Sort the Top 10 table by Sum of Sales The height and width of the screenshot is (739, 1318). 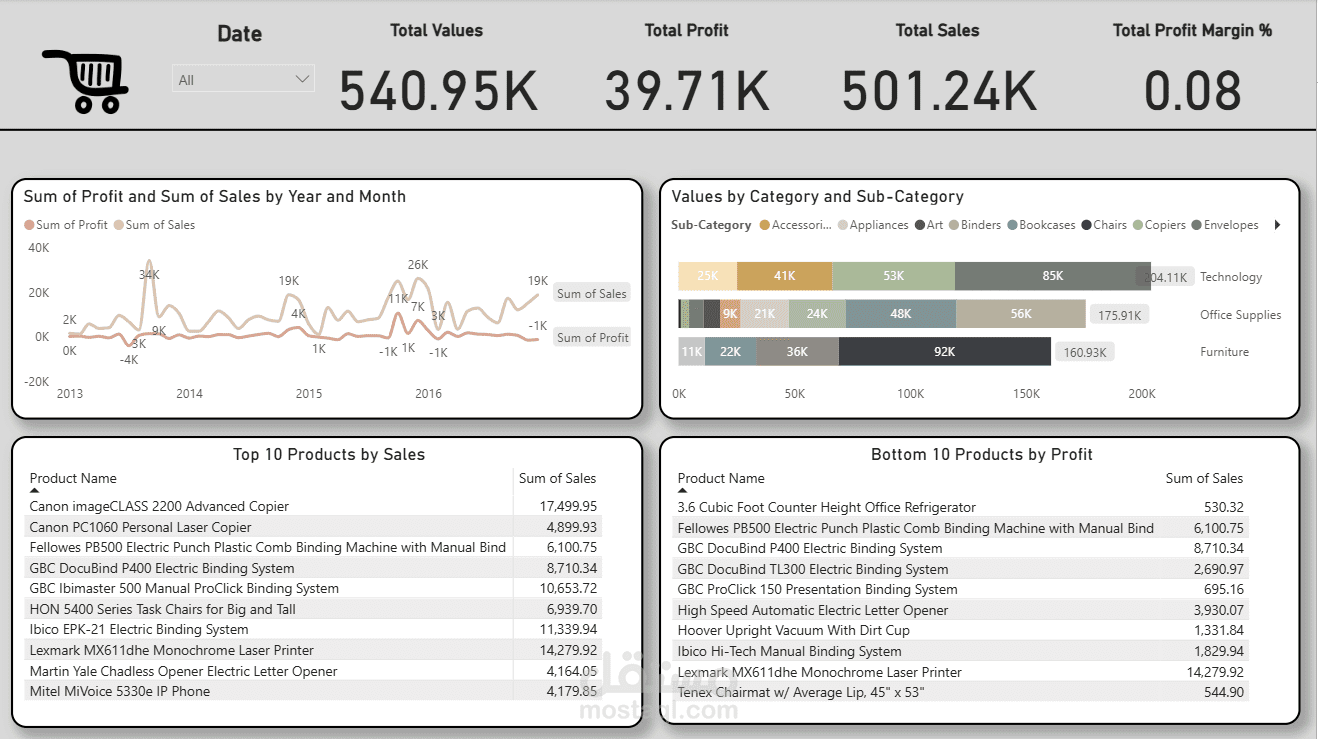[x=557, y=478]
